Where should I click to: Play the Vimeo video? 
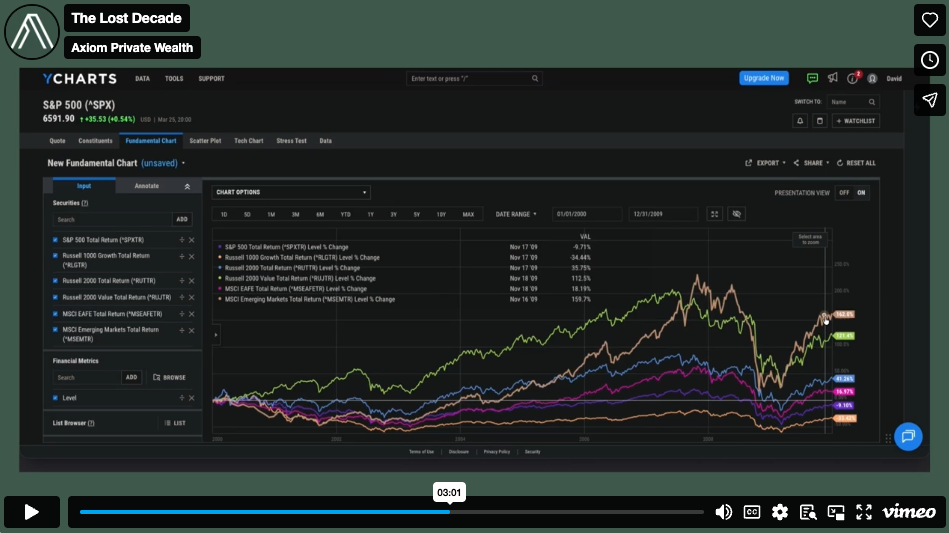point(31,512)
